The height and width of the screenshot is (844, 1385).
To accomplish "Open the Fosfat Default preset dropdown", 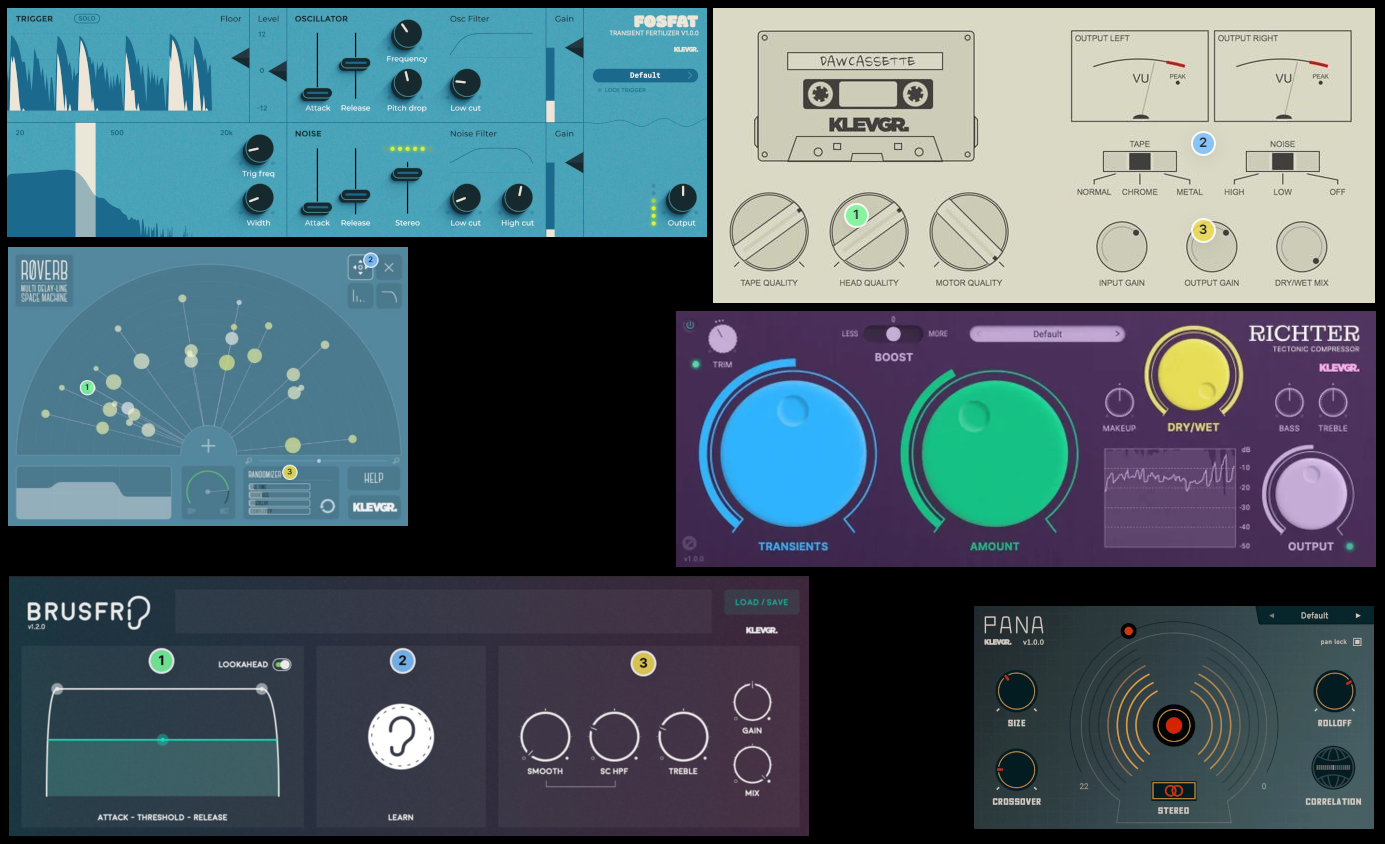I will [x=645, y=75].
